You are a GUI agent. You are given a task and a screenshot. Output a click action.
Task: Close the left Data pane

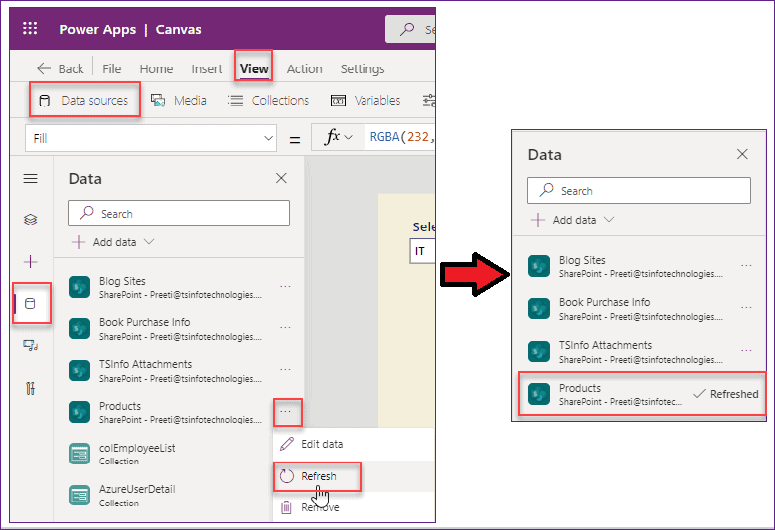[281, 178]
